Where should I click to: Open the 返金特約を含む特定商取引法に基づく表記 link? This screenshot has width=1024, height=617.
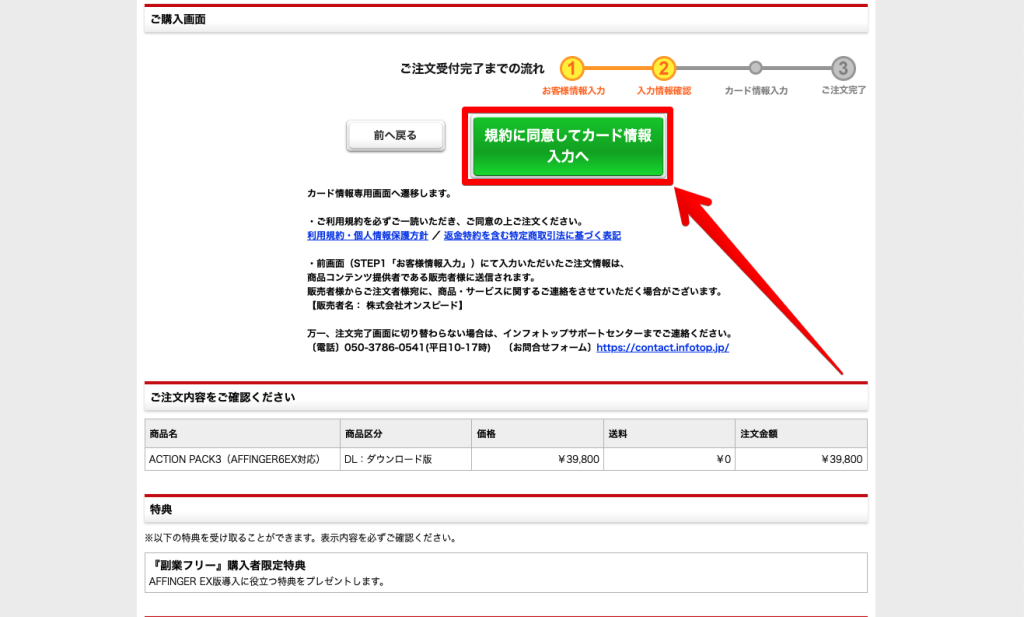point(532,235)
